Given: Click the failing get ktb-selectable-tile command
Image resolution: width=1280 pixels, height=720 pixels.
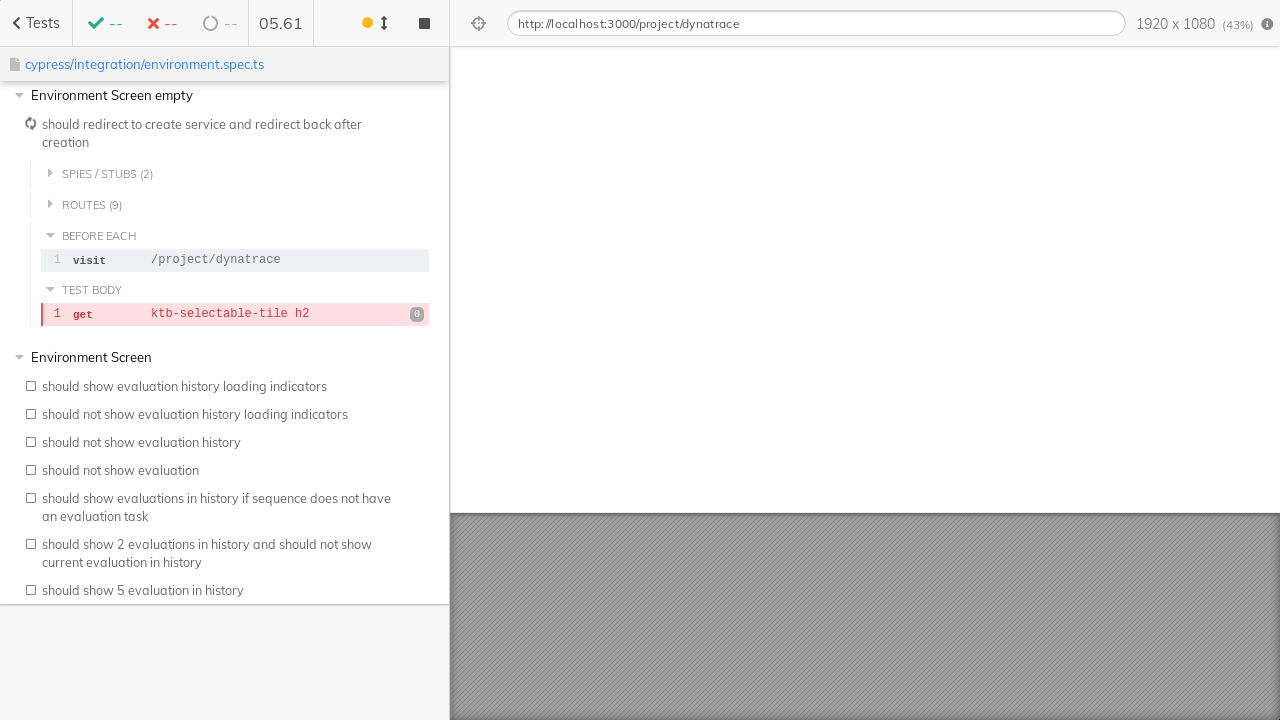Looking at the screenshot, I should (230, 313).
